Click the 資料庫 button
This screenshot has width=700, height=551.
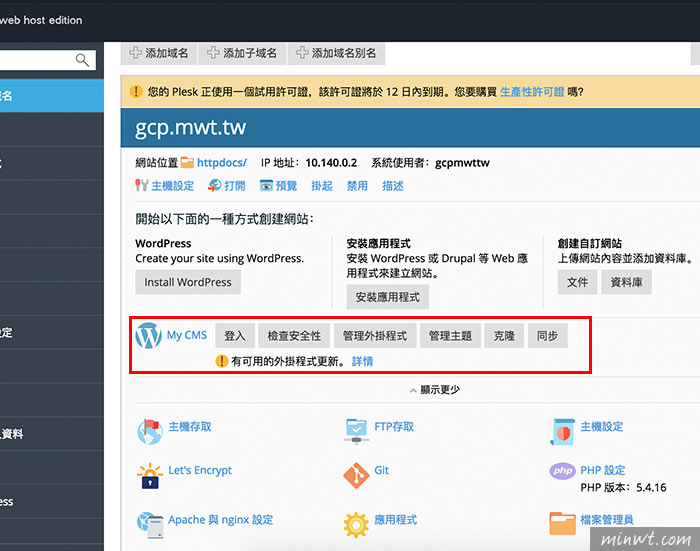(x=626, y=282)
